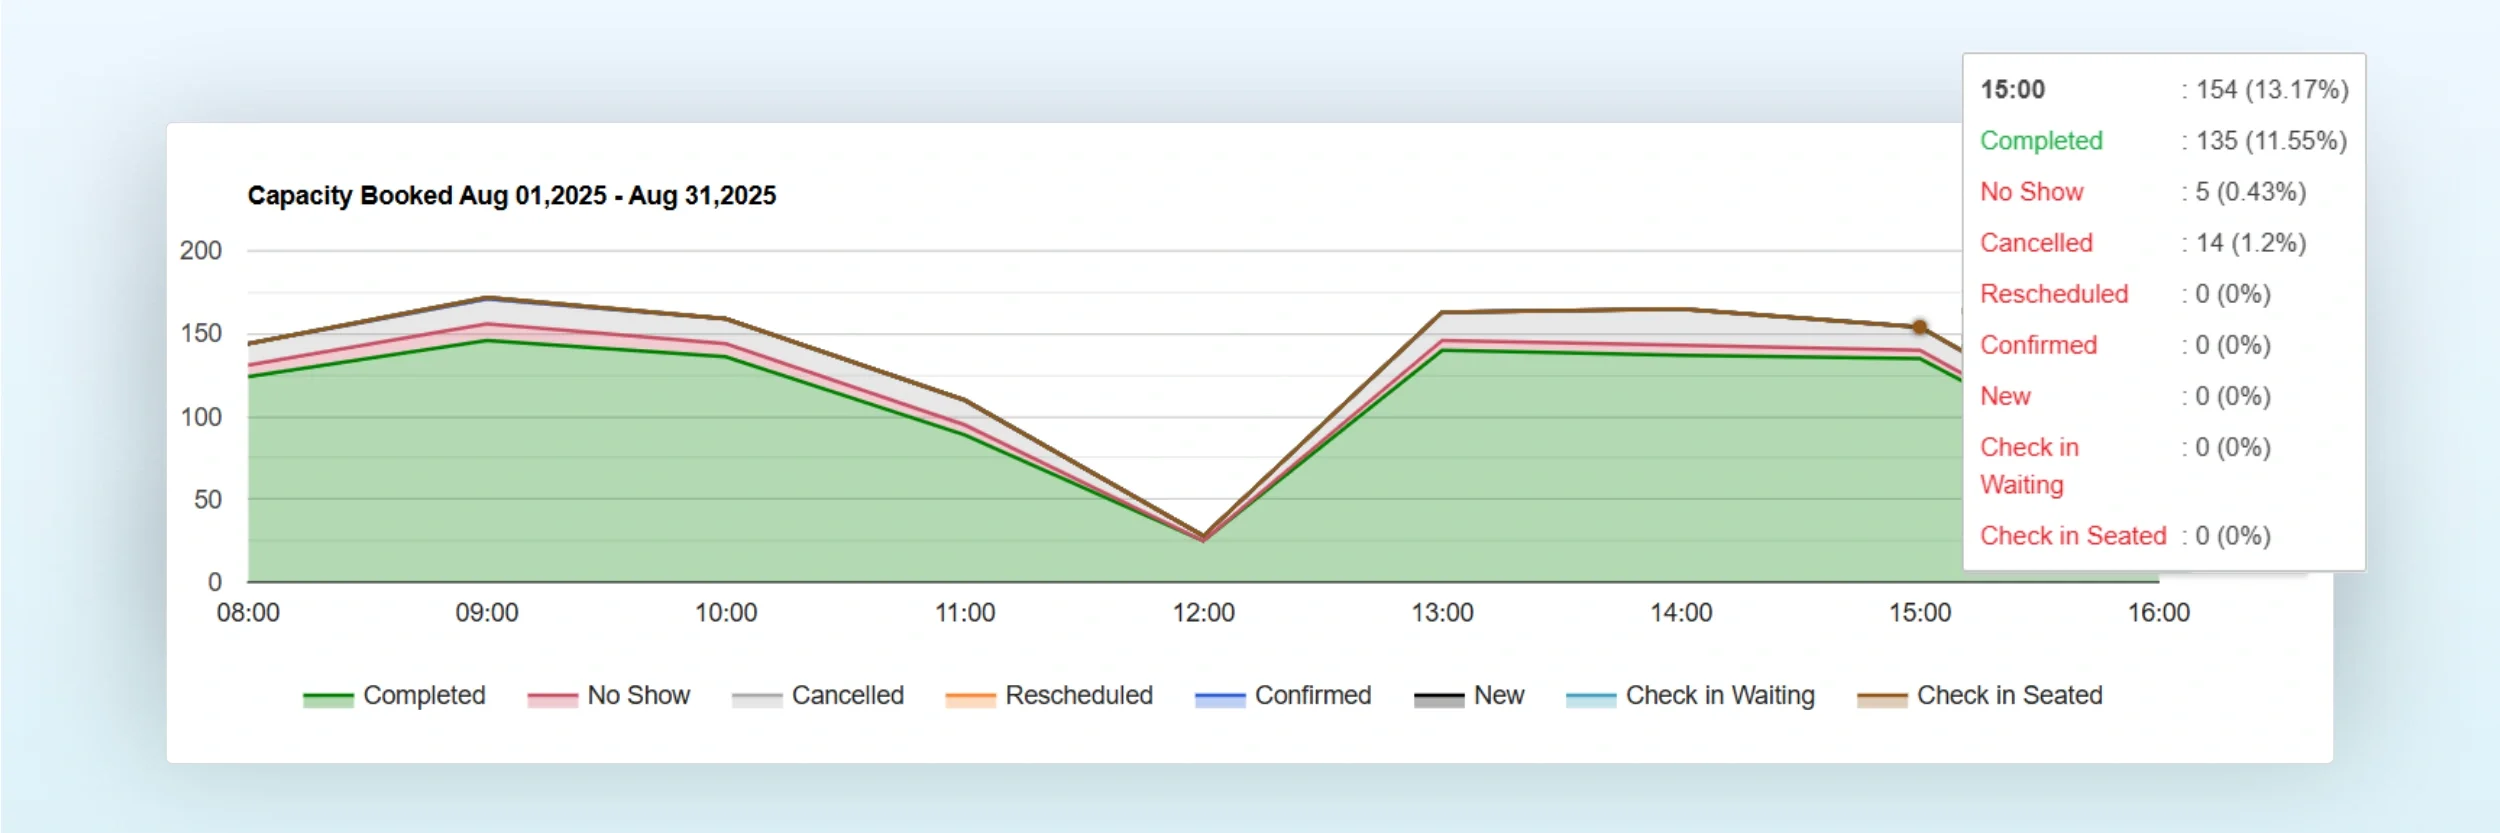
Task: Click the 15:00 tooltip header
Action: (x=2013, y=89)
